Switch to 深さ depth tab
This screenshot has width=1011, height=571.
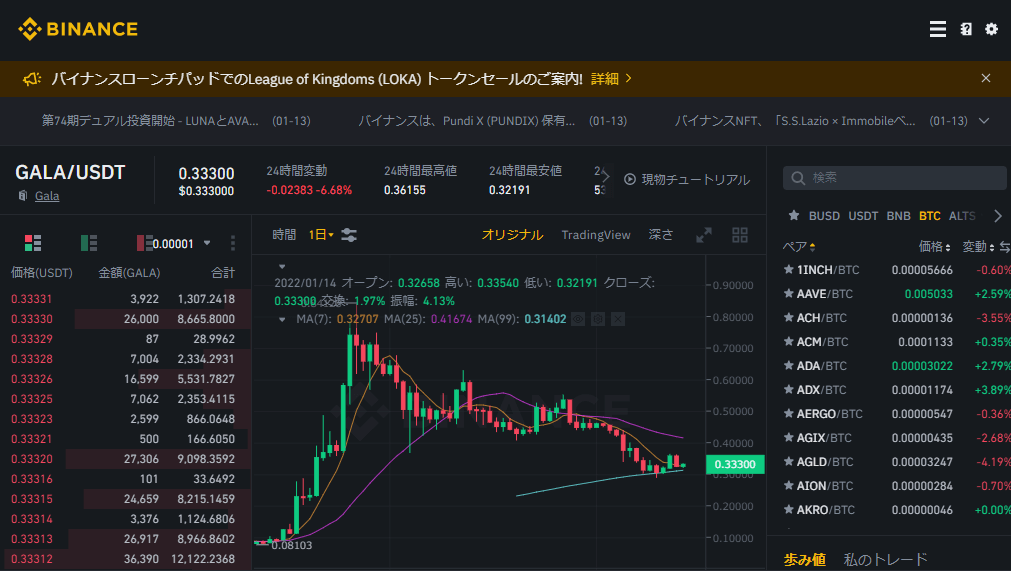[x=661, y=235]
